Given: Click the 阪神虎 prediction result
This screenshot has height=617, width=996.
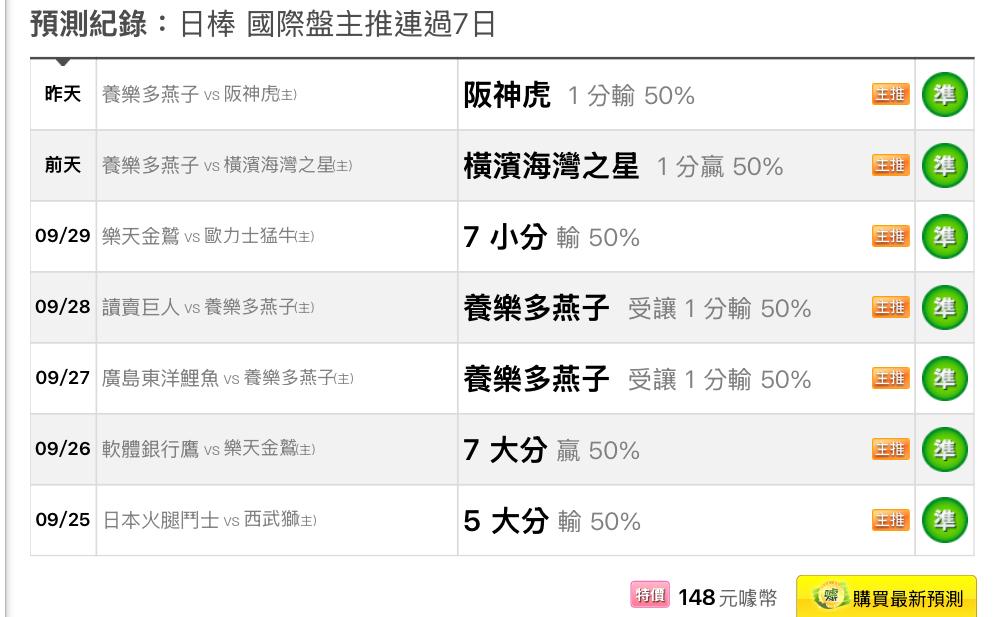Looking at the screenshot, I should click(507, 95).
